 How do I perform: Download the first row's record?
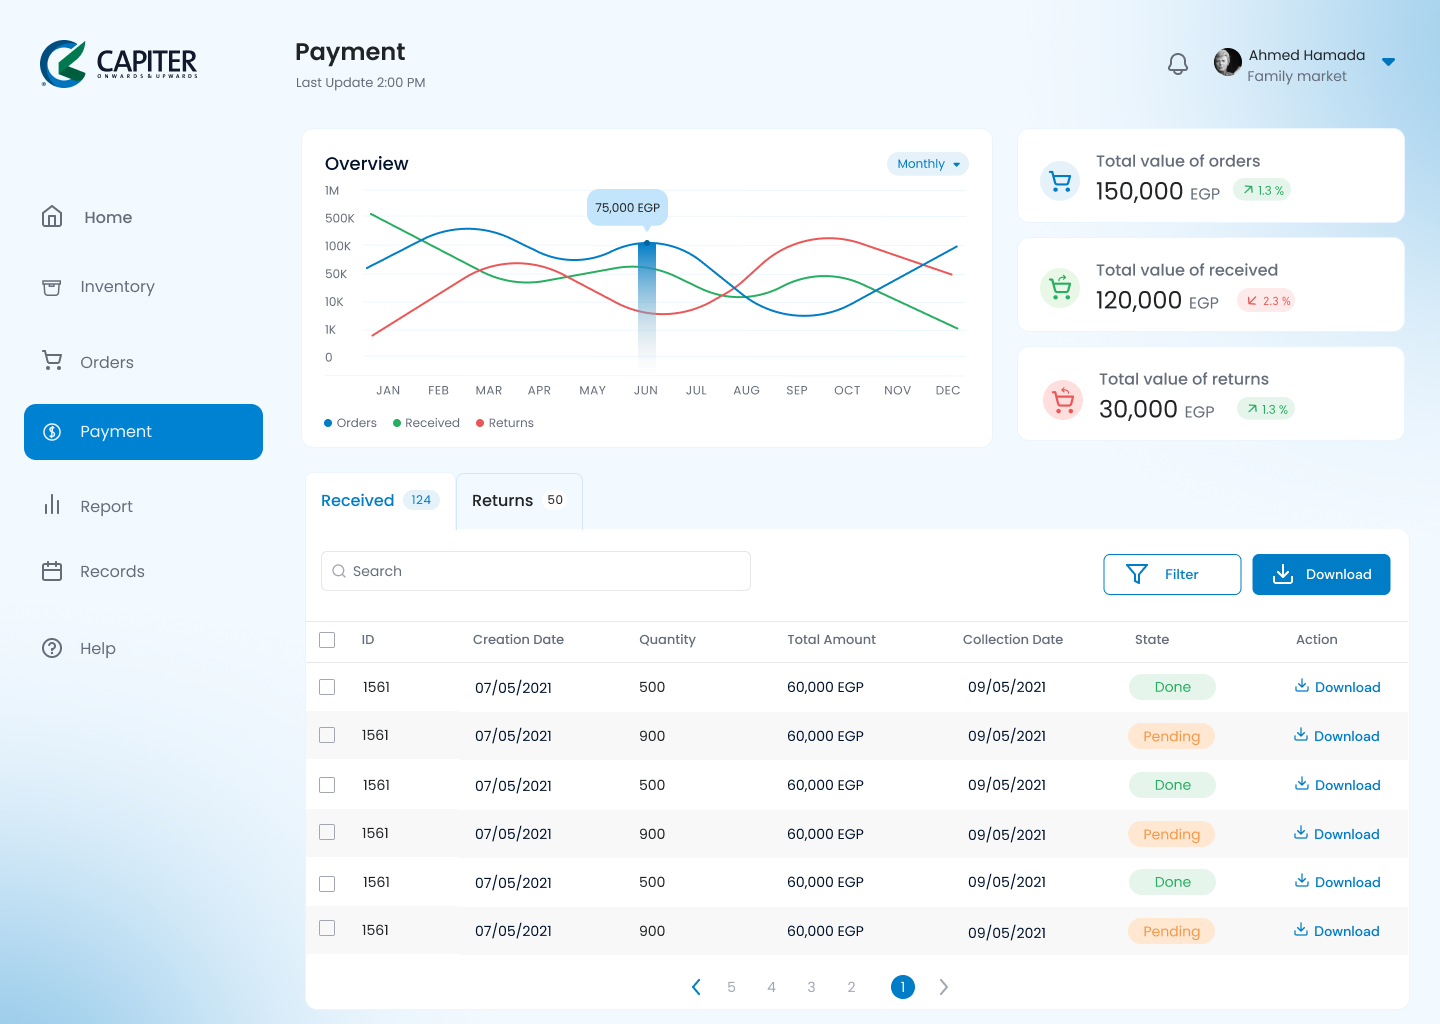point(1337,687)
